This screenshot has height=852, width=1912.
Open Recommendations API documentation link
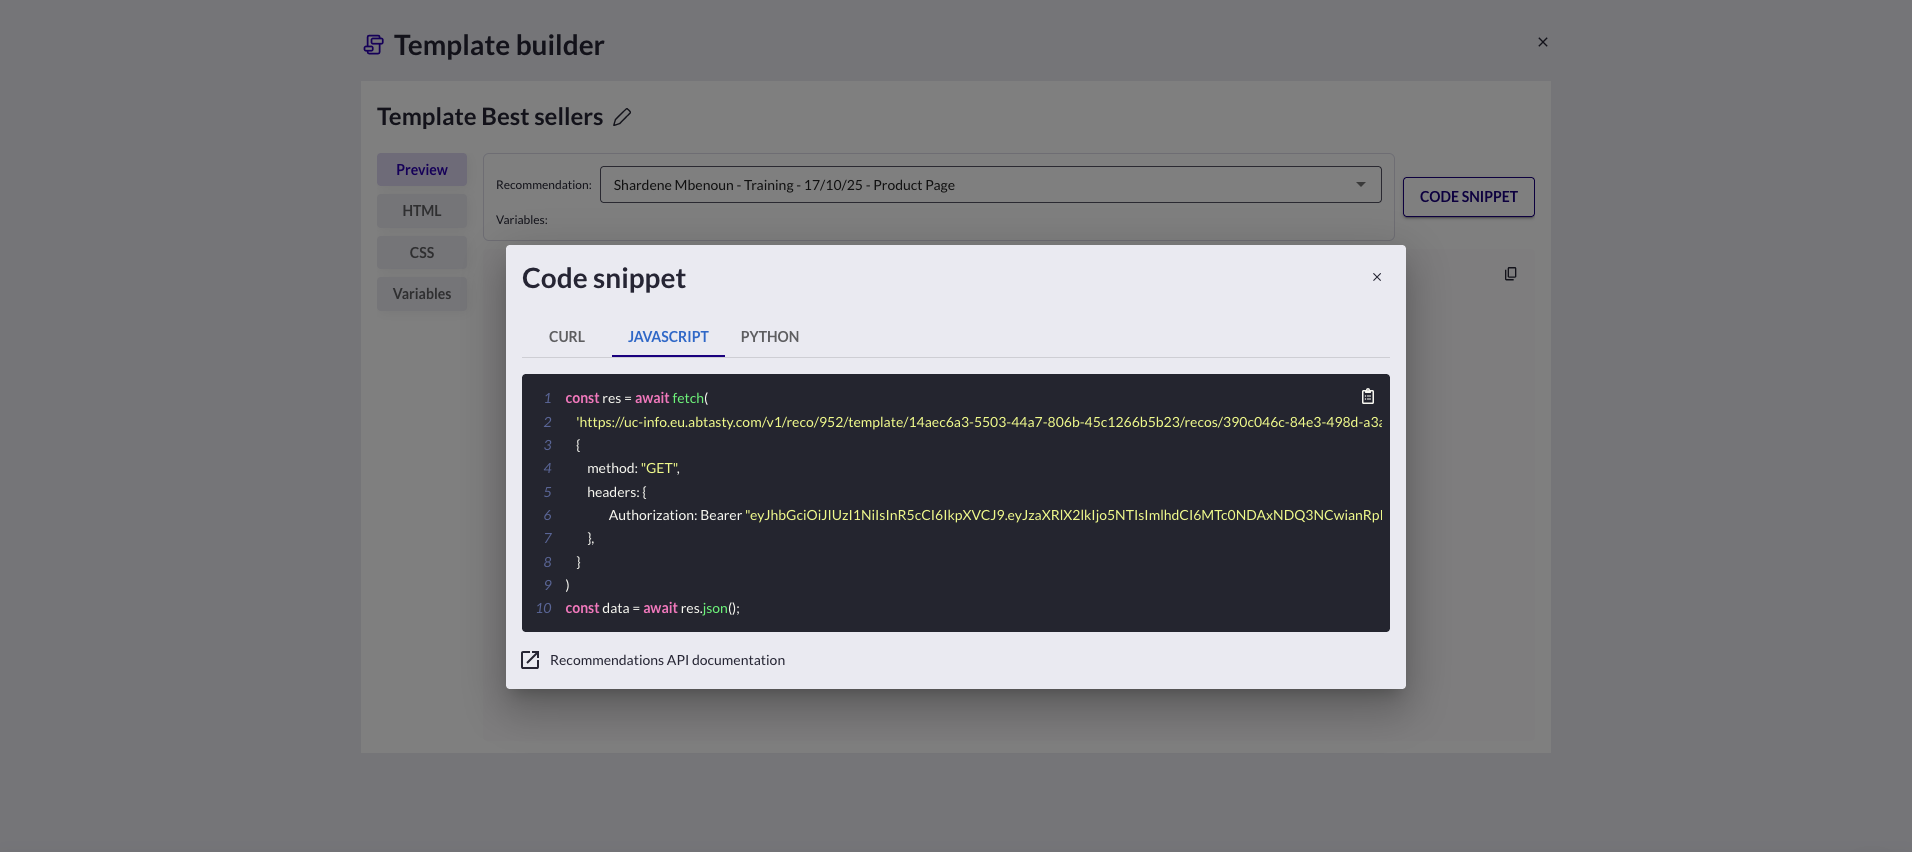(667, 660)
